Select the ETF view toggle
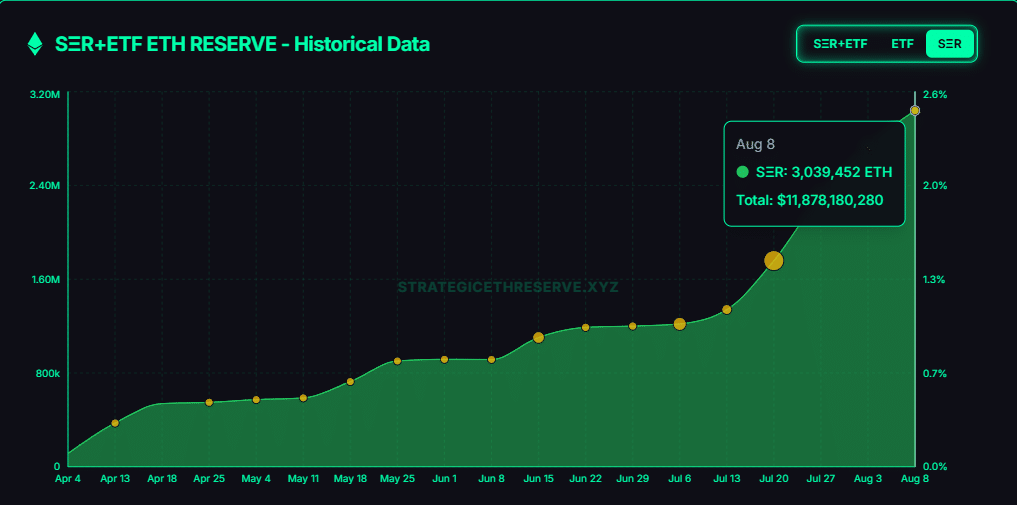Screen dimensions: 1017x505 tap(902, 44)
